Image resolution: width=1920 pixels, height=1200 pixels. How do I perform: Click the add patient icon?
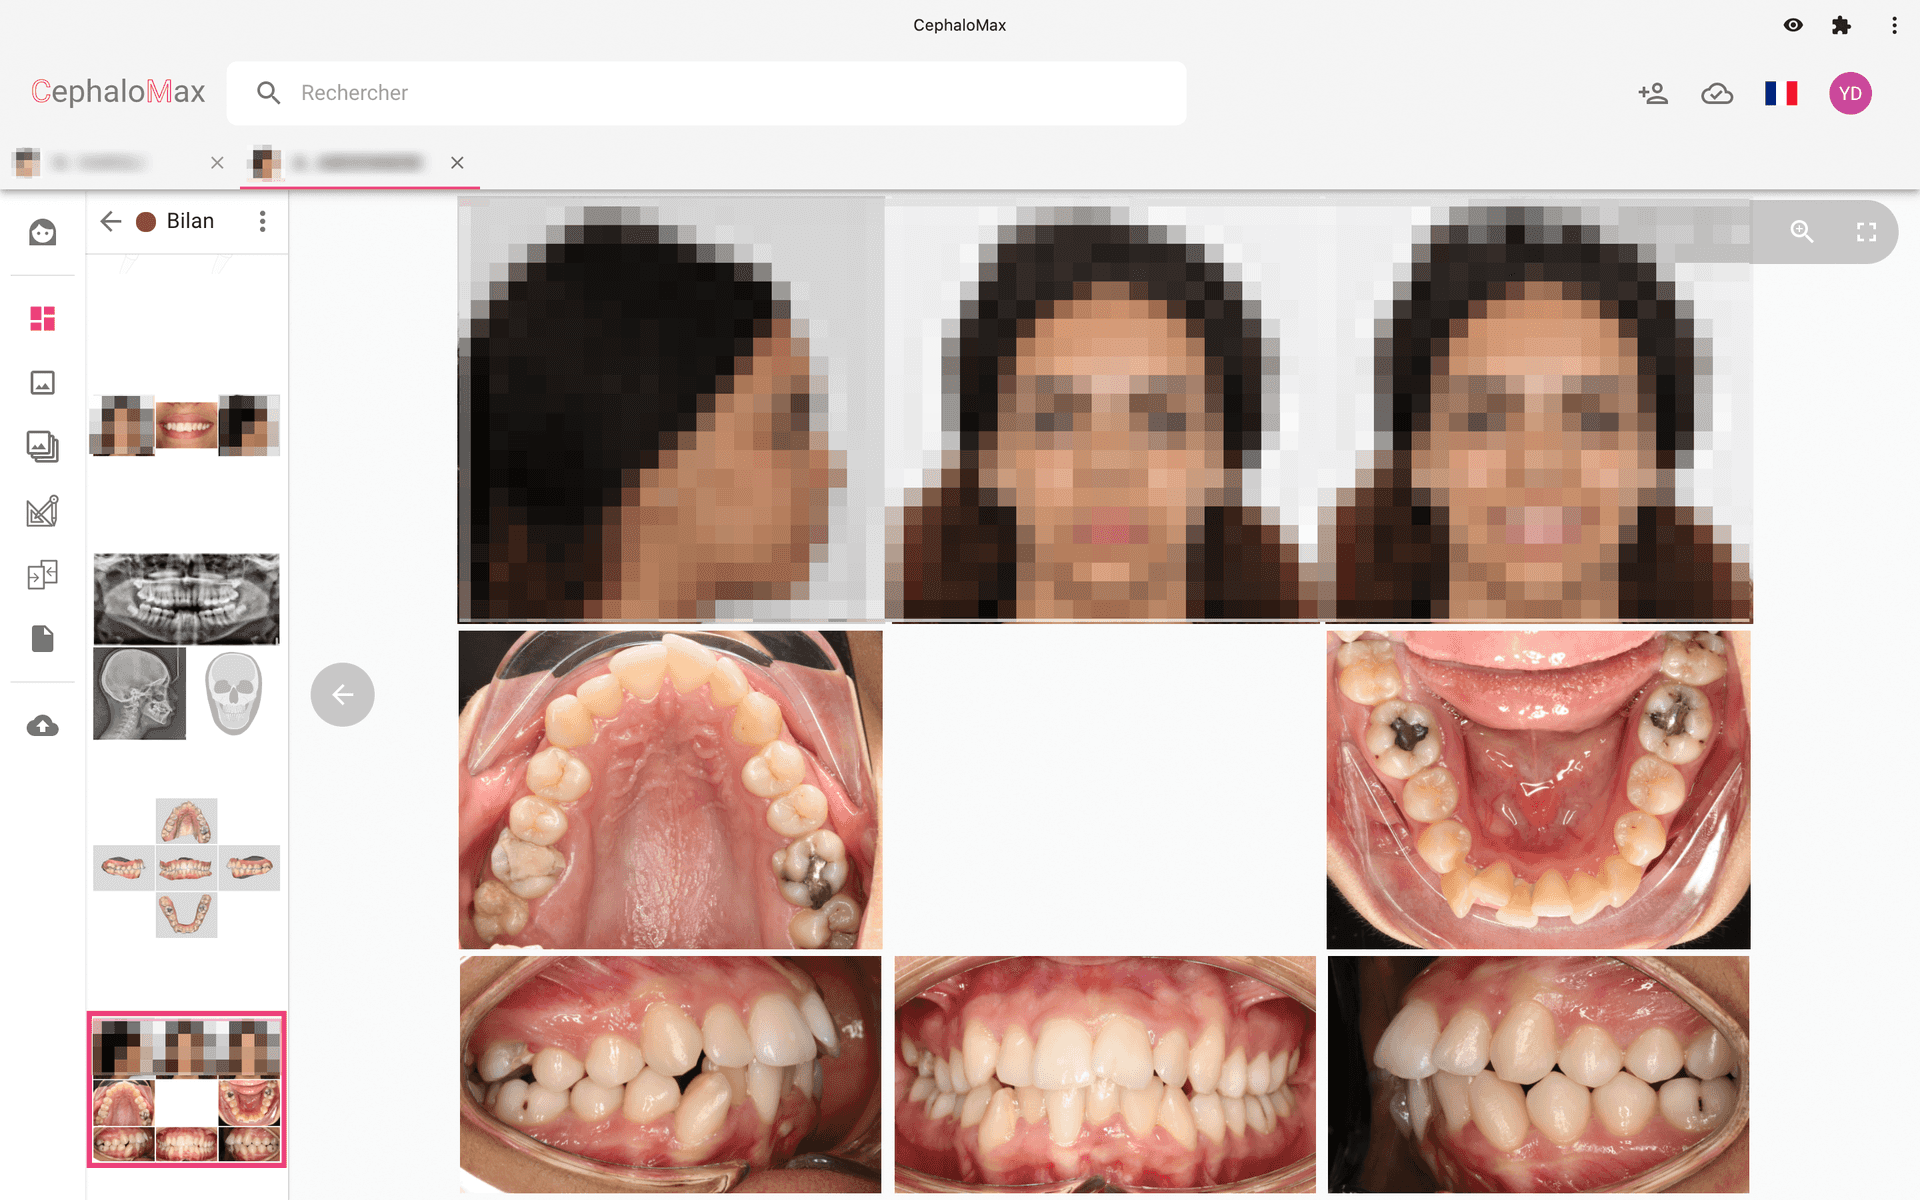click(x=1653, y=93)
